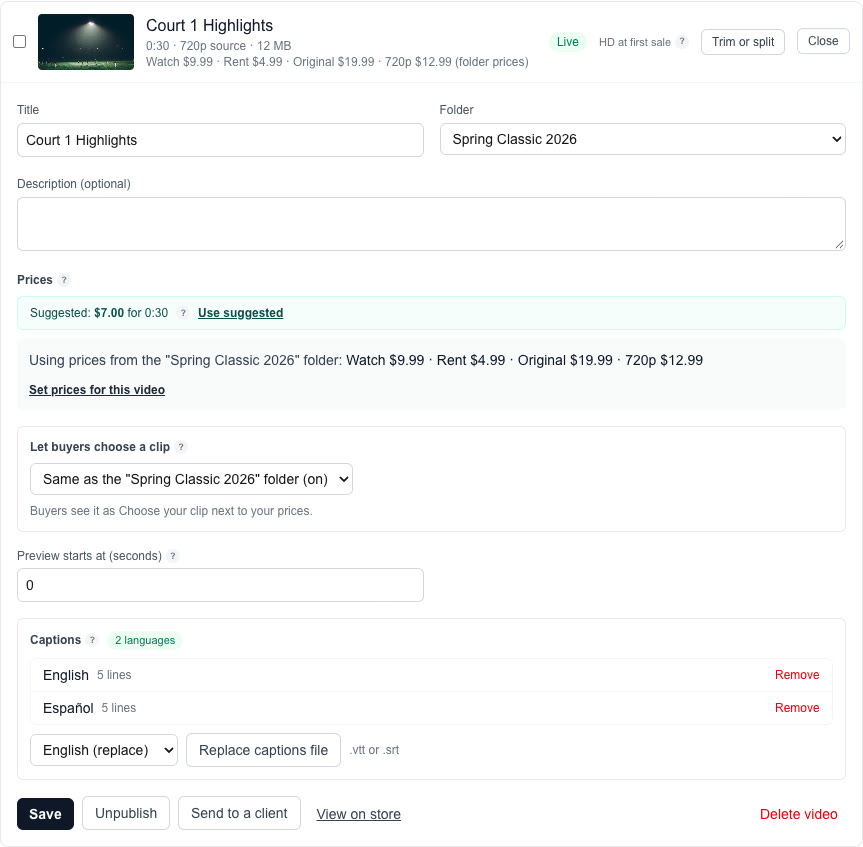Close the video editing panel
863x847 pixels.
pyautogui.click(x=823, y=41)
